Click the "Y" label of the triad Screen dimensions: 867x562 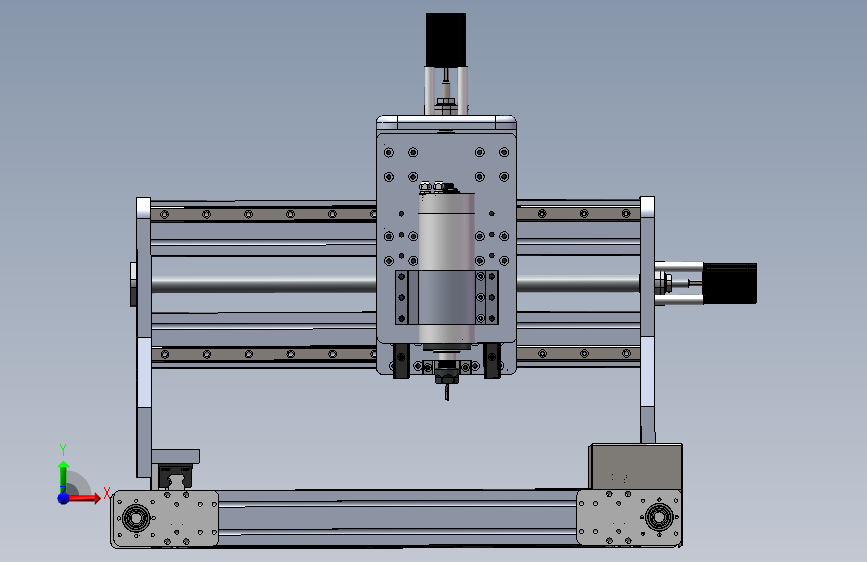pos(63,450)
